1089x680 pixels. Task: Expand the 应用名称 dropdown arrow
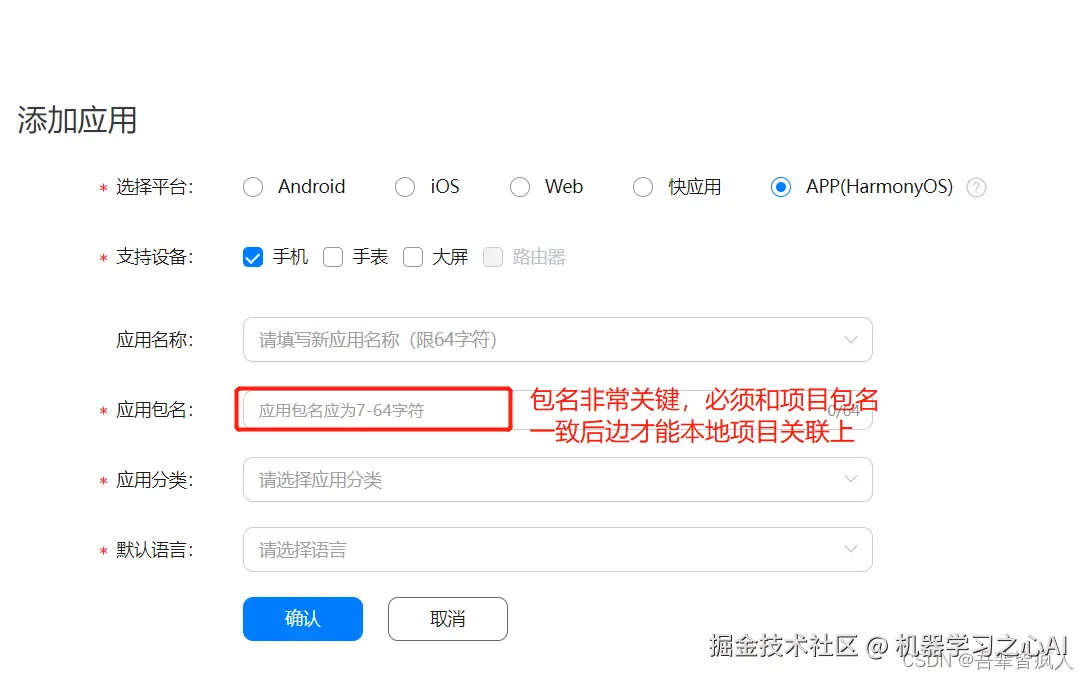(851, 340)
